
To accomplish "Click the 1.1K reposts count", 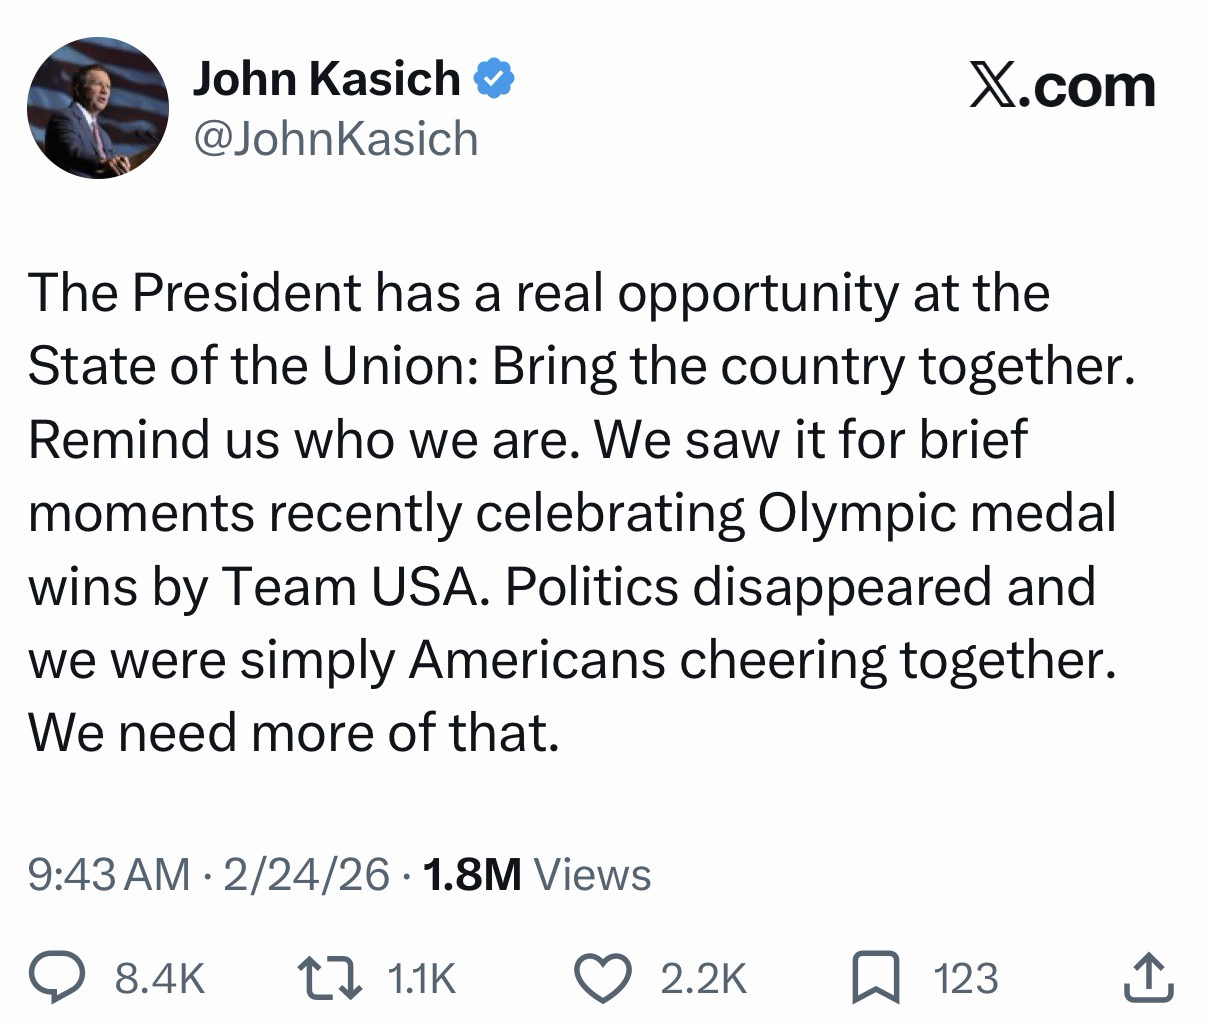I will (420, 978).
